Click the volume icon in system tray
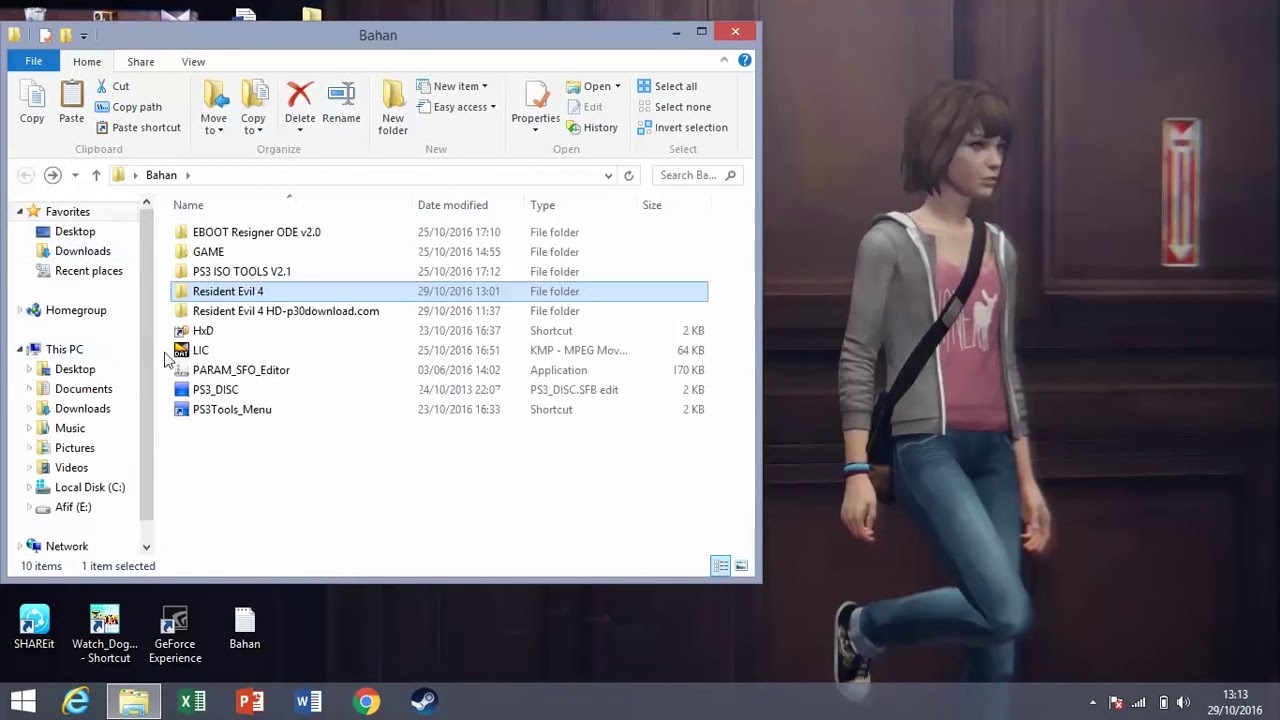Image resolution: width=1280 pixels, height=720 pixels. (1184, 702)
